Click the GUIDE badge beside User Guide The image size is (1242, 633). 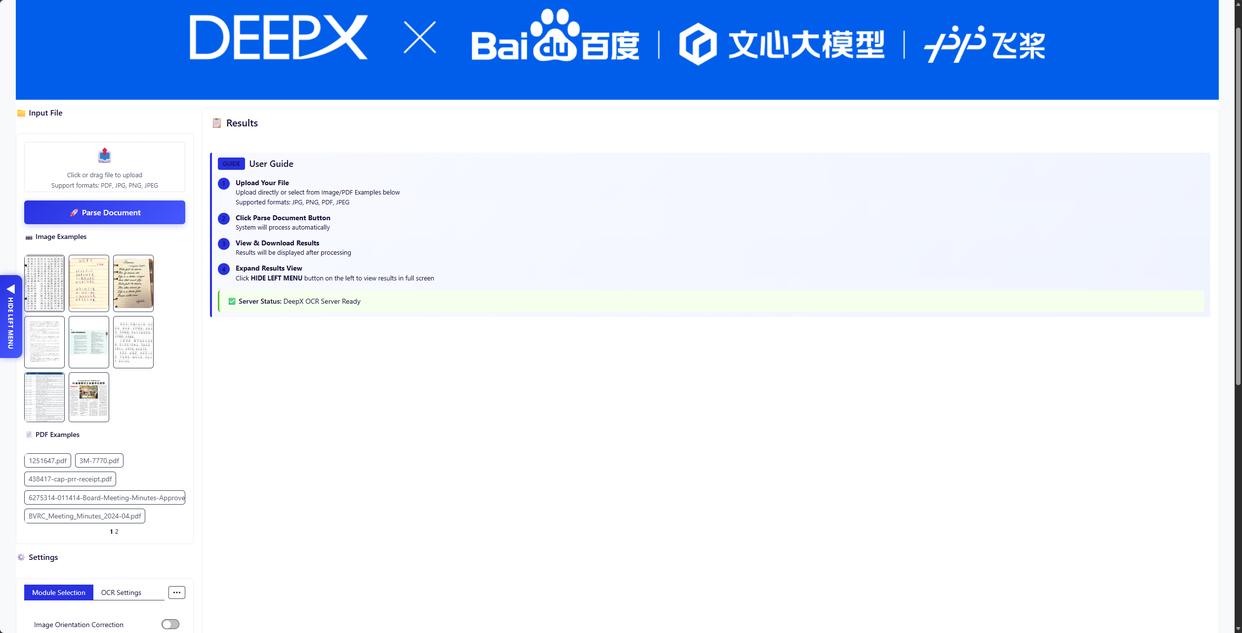click(x=231, y=164)
